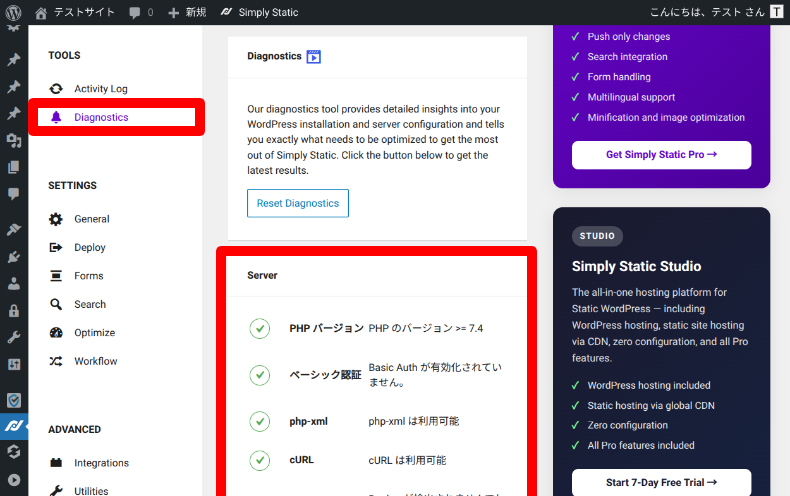Open Integrations under Advanced
790x496 pixels.
pos(101,463)
